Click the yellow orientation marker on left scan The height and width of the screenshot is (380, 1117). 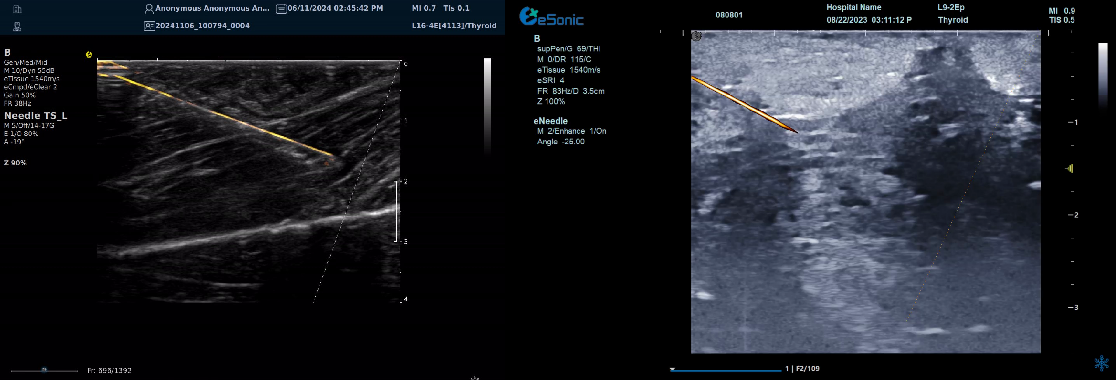[x=90, y=53]
